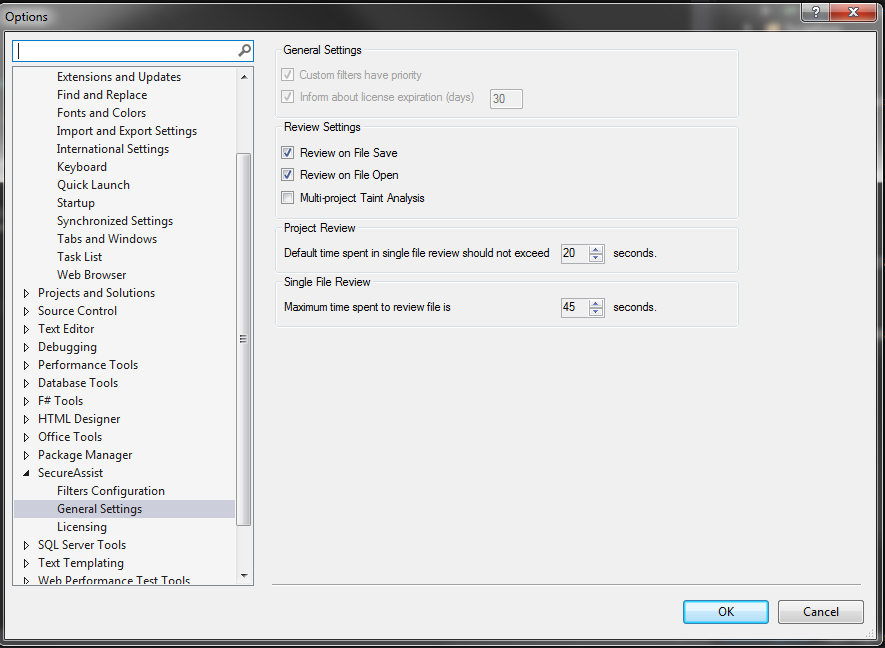Click the search magnifier icon

point(244,51)
